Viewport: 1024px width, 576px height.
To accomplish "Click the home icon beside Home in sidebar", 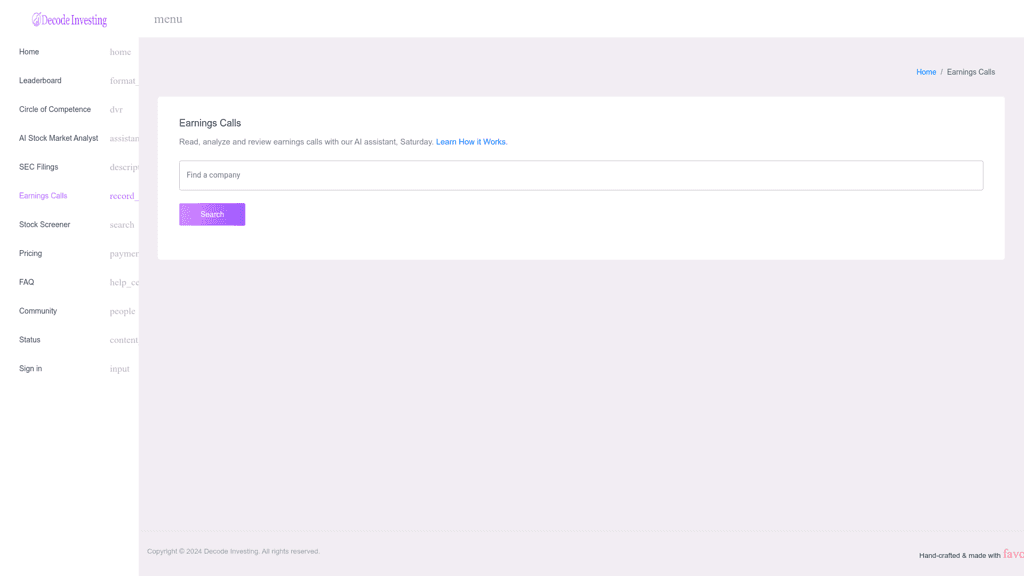I will click(120, 52).
